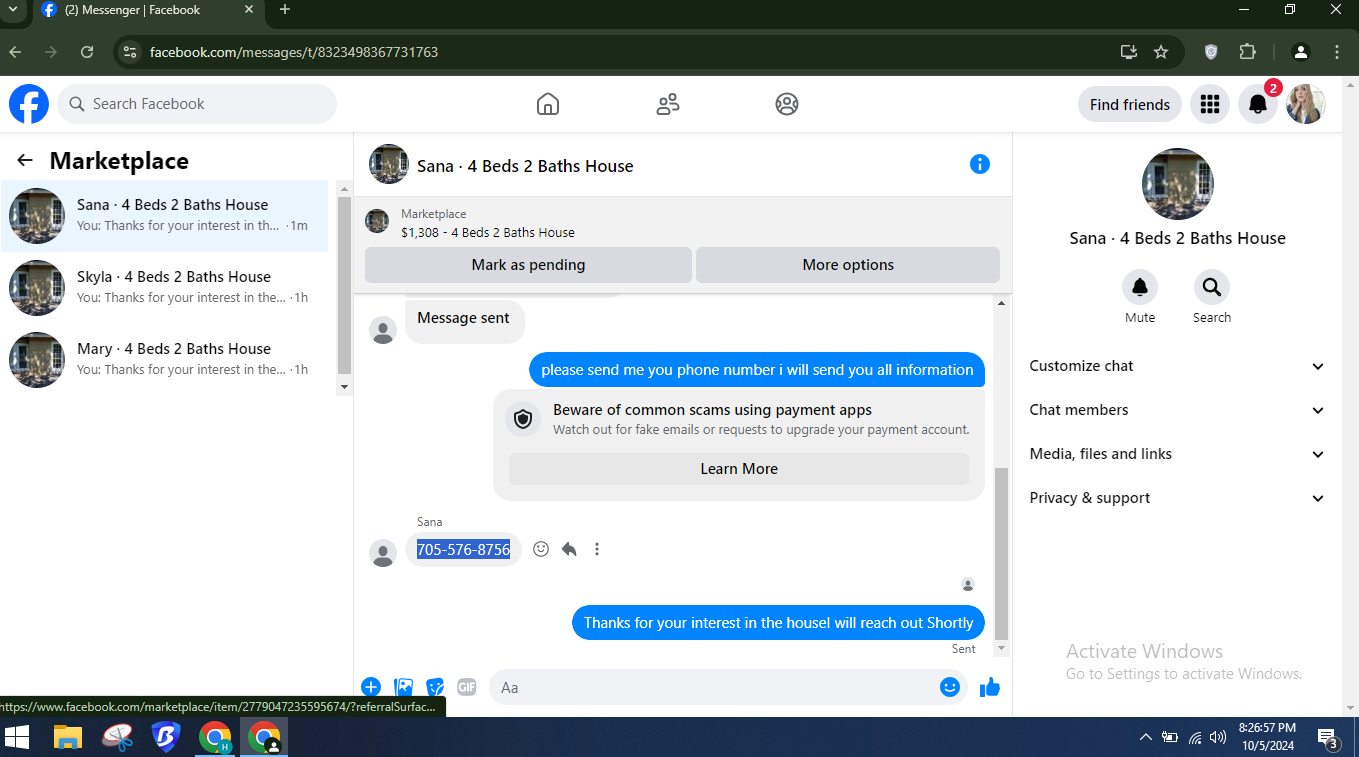Expand Media, files and links section
The height and width of the screenshot is (757, 1359).
1178,454
